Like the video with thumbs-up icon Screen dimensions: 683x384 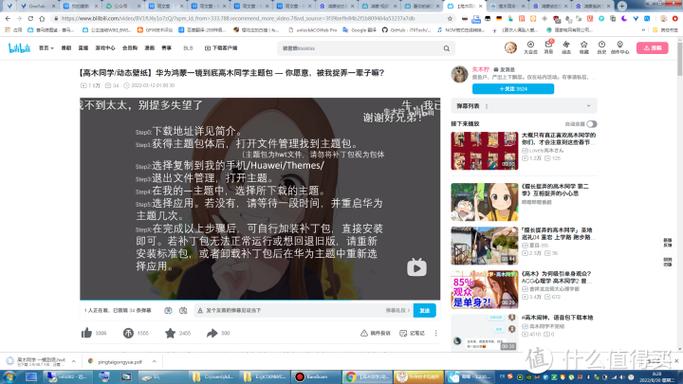tap(87, 333)
